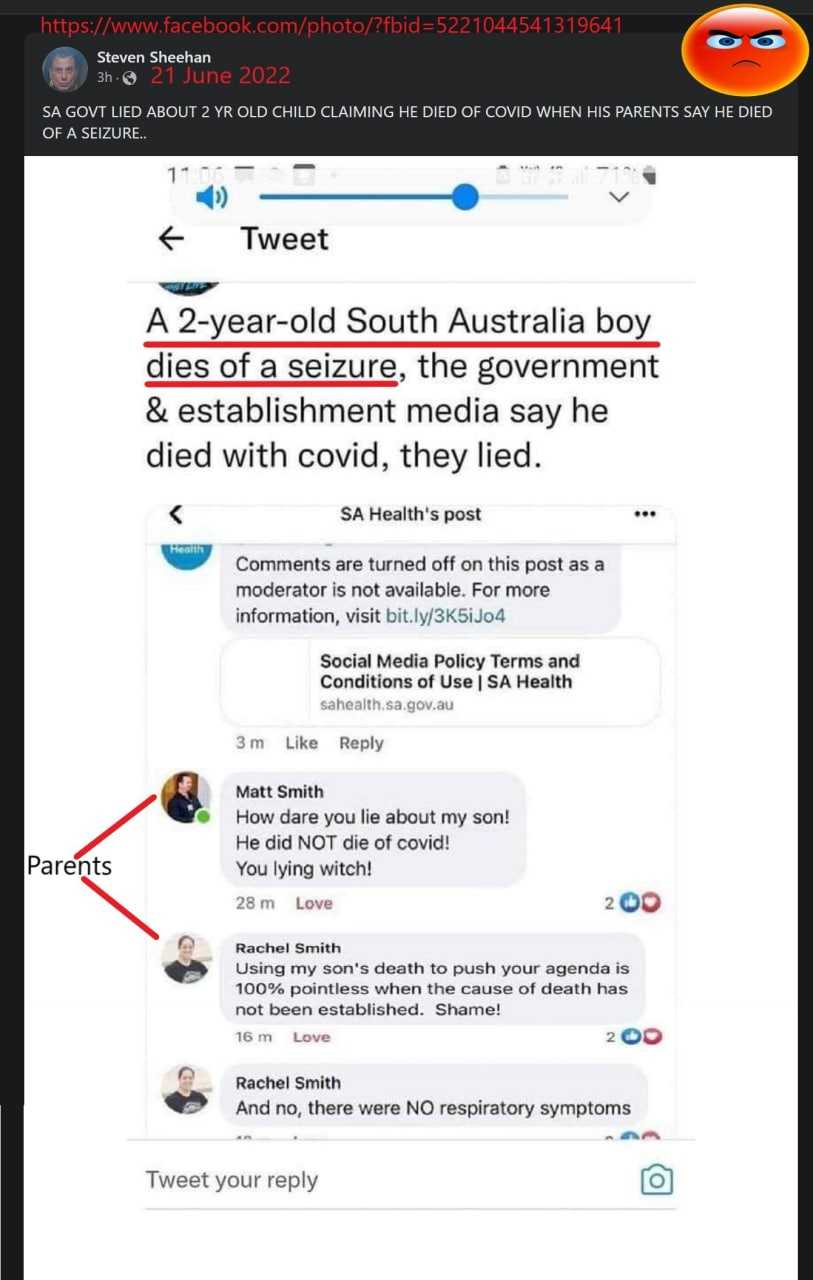Click the back chevron in the SA Health's post header
This screenshot has height=1280, width=813.
point(176,514)
